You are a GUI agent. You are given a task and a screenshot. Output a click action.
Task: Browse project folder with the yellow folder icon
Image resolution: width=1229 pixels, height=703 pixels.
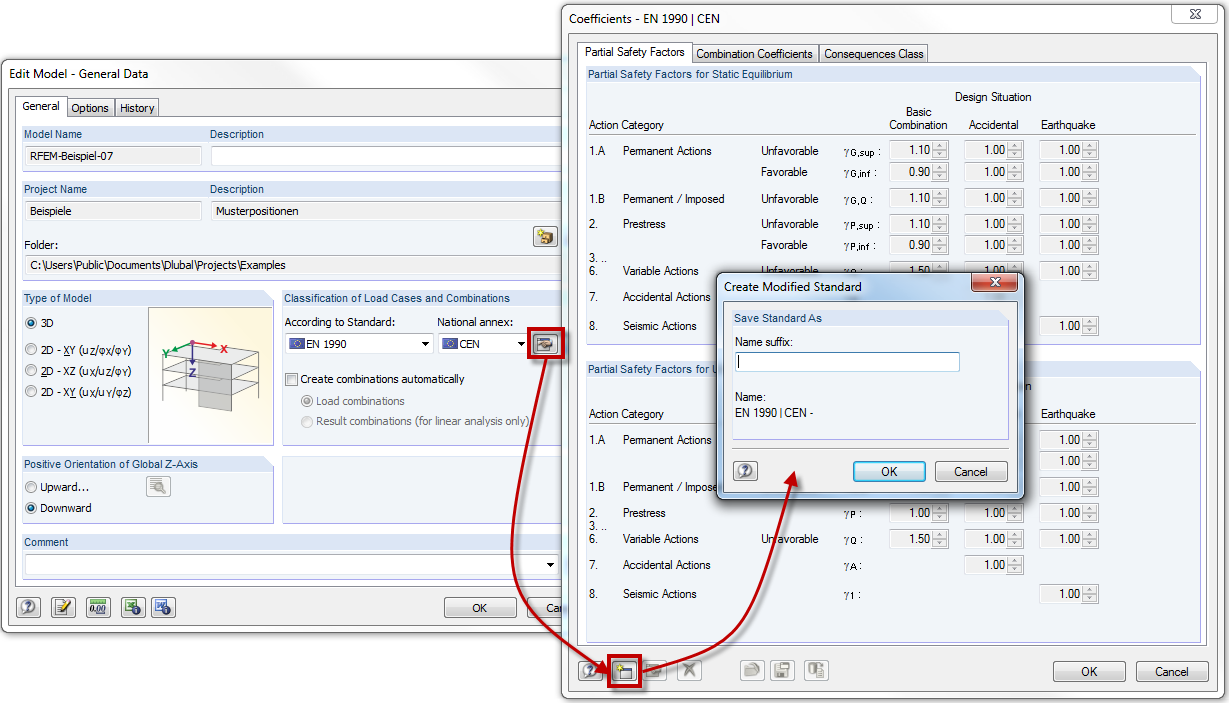coord(545,234)
